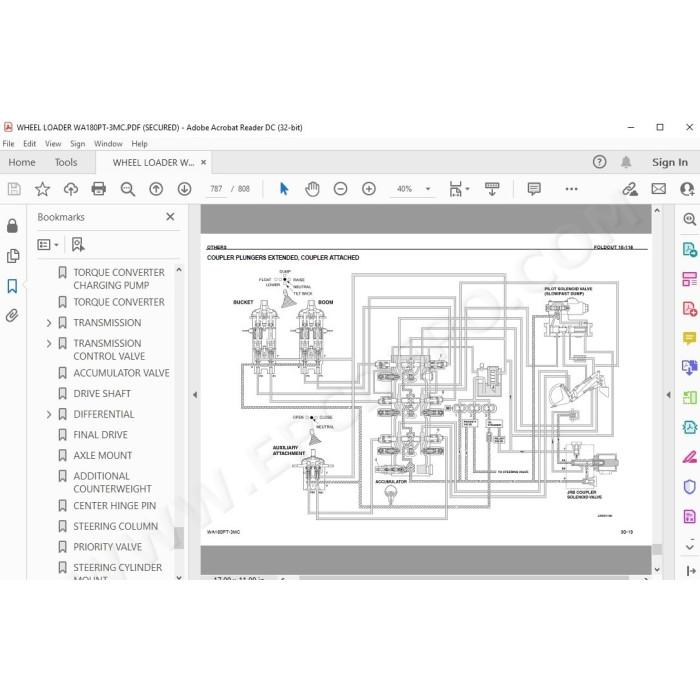The height and width of the screenshot is (700, 700).
Task: Switch to the Tools tab
Action: (x=66, y=162)
